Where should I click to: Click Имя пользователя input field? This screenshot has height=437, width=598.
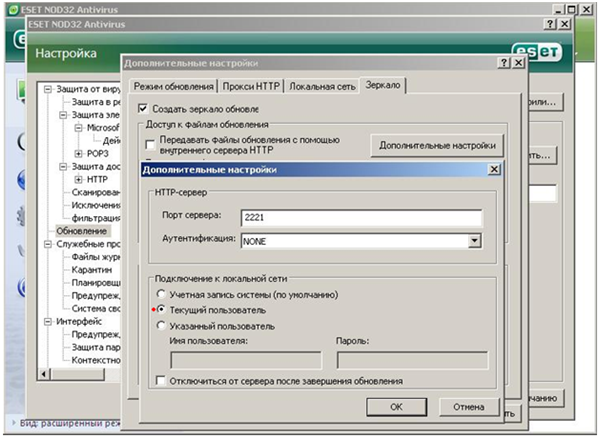pos(246,360)
